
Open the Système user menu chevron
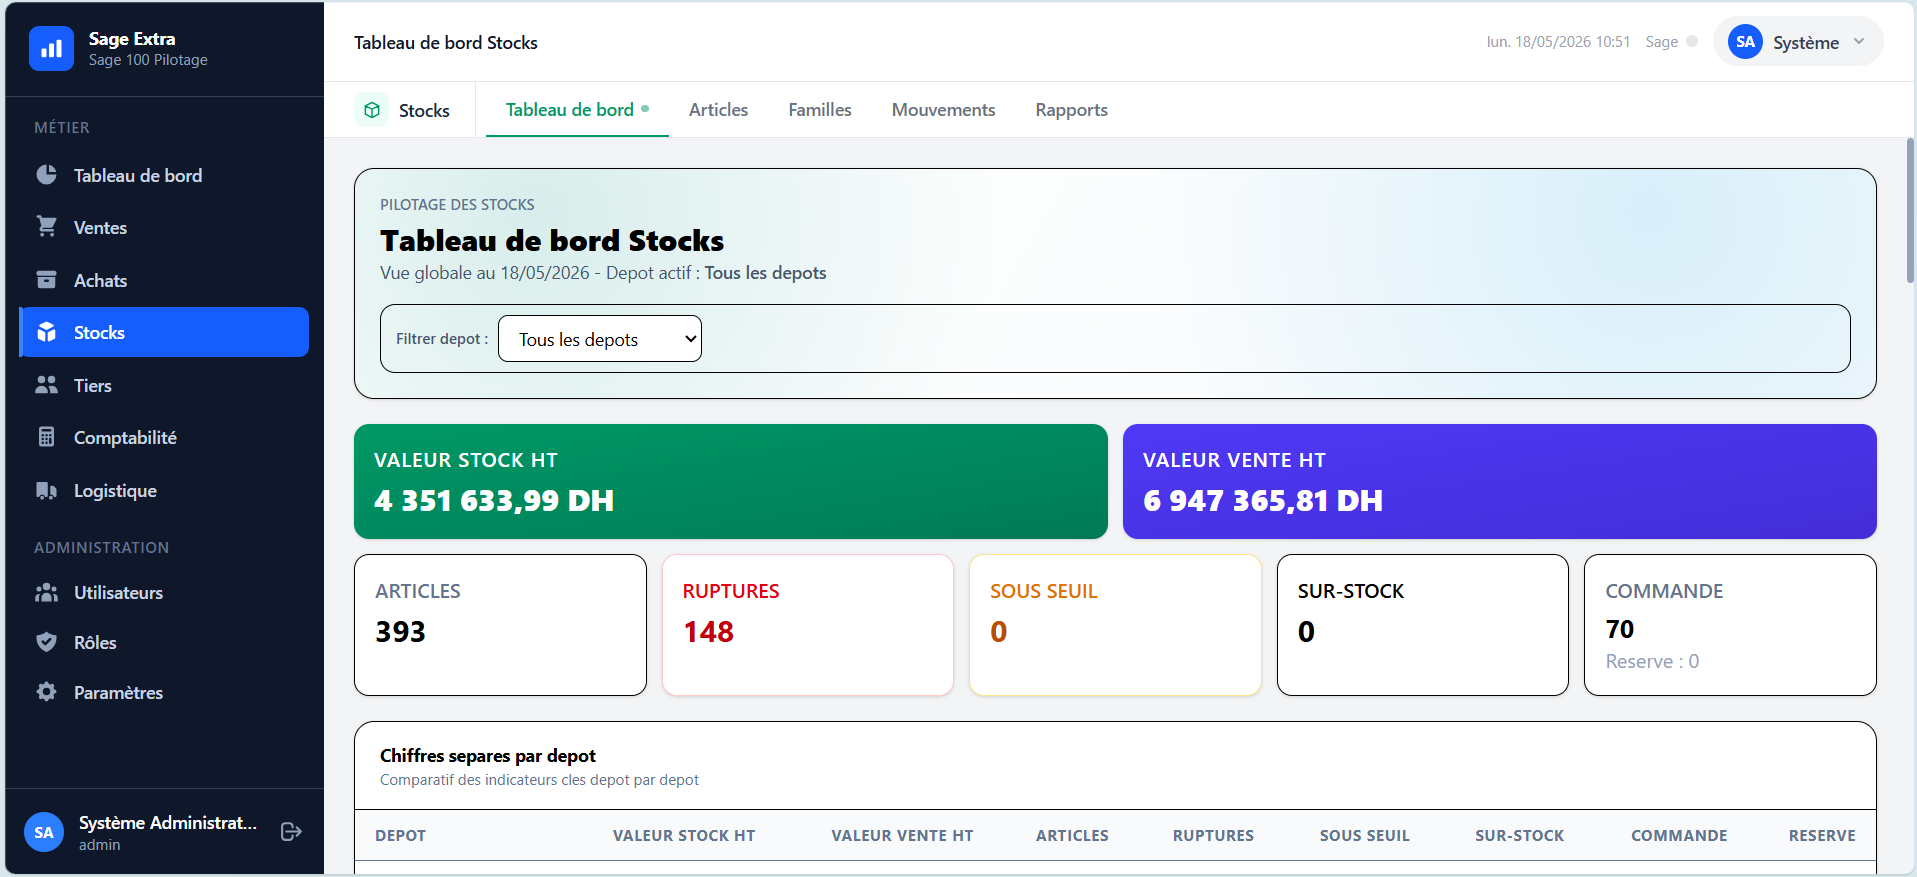coord(1859,42)
